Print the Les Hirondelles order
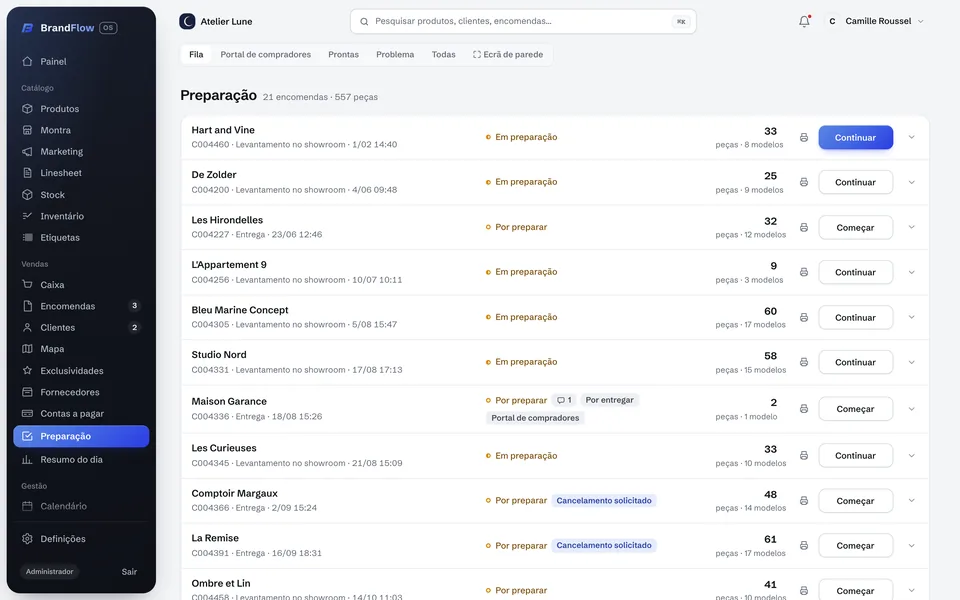The width and height of the screenshot is (960, 600). [x=804, y=228]
